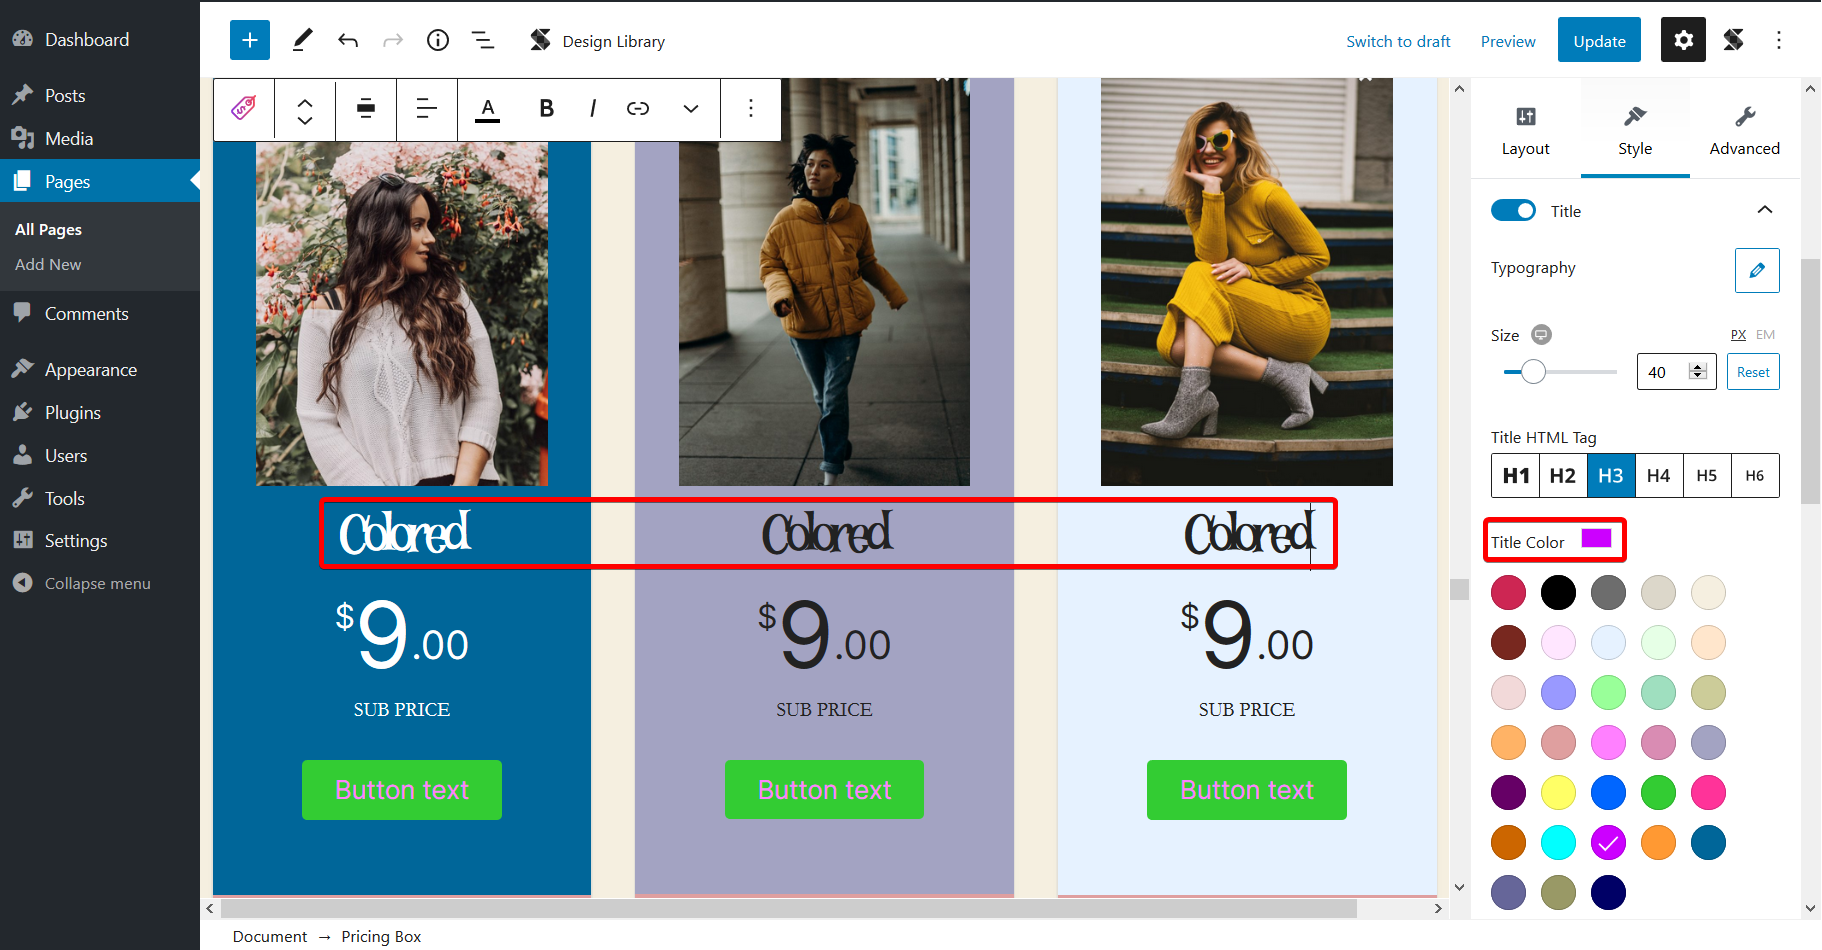The image size is (1822, 950).
Task: Click the Add New page link
Action: (48, 264)
